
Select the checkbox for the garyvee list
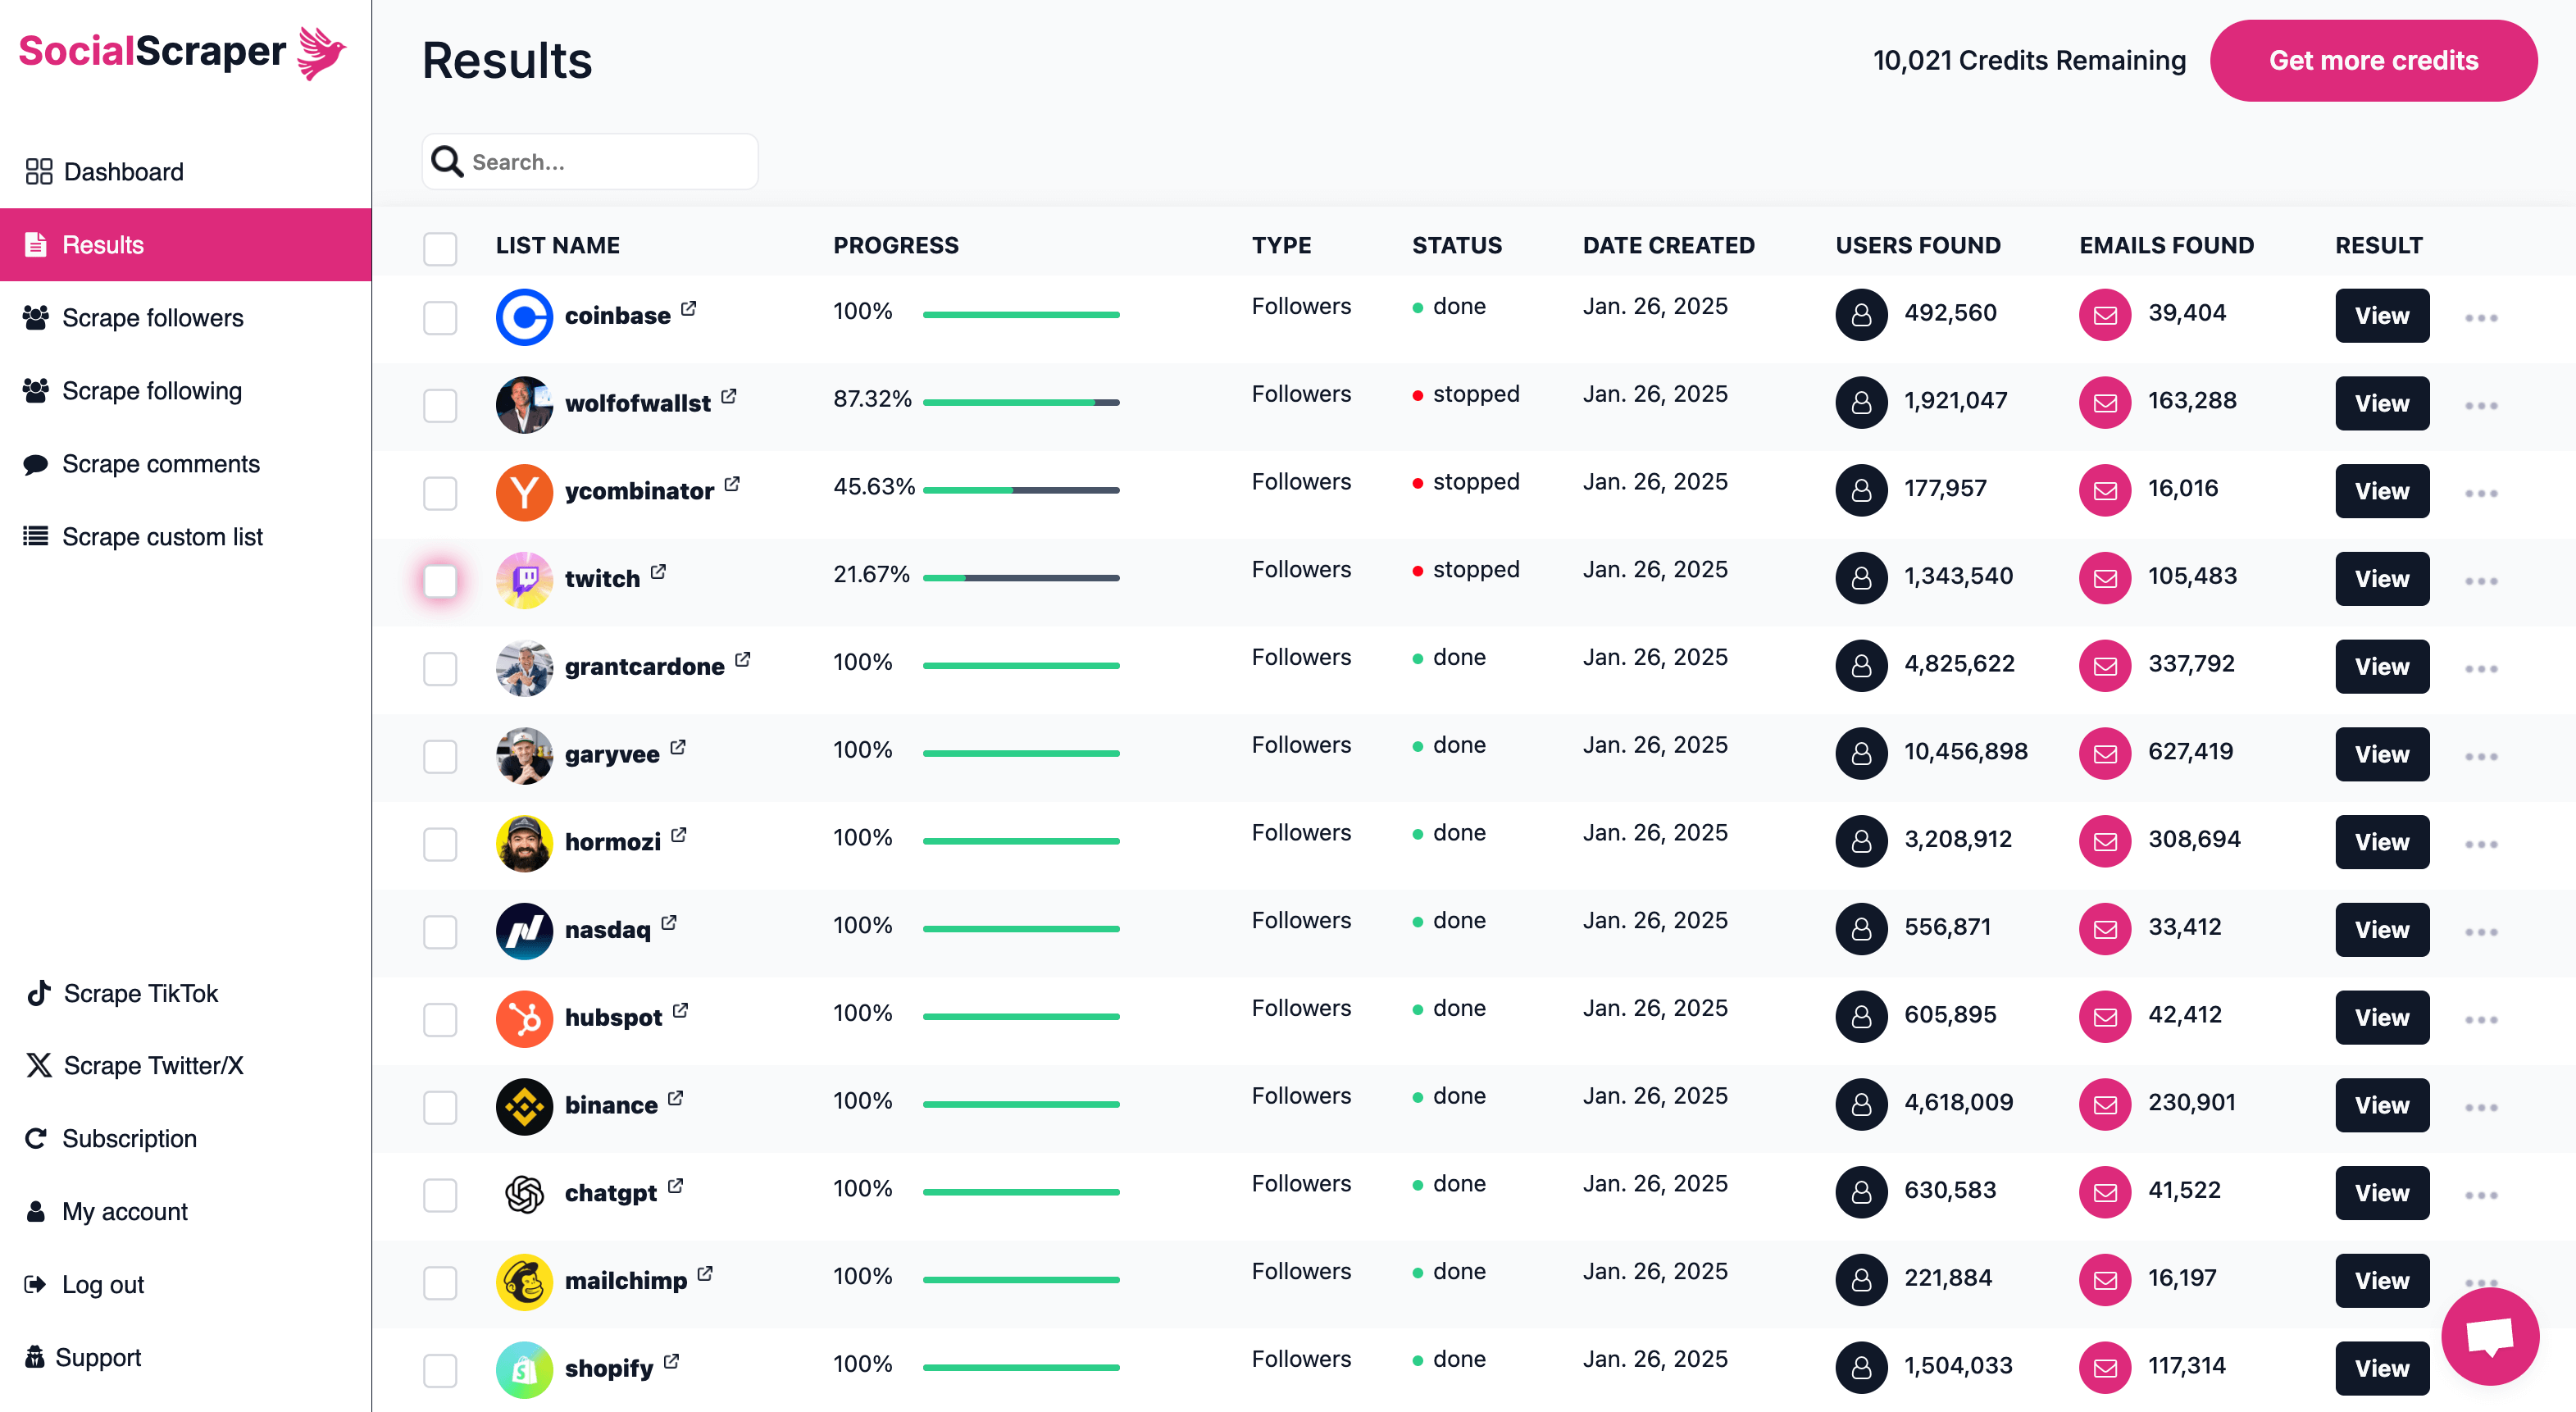[440, 757]
